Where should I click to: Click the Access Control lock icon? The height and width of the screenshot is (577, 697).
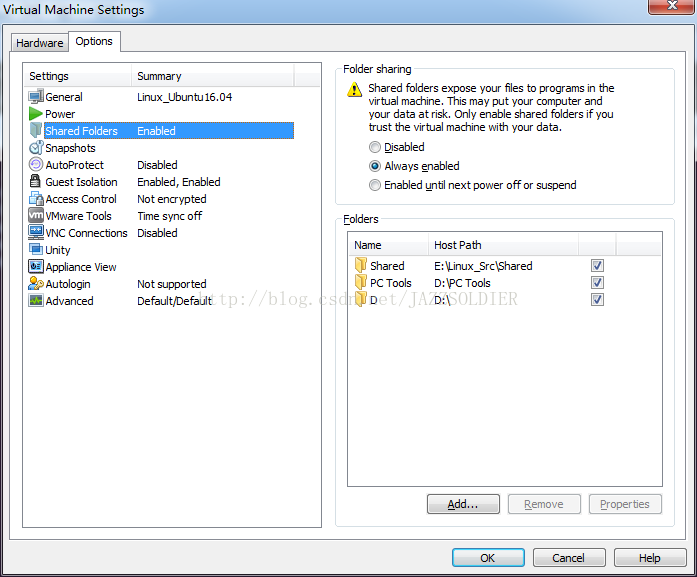point(36,198)
